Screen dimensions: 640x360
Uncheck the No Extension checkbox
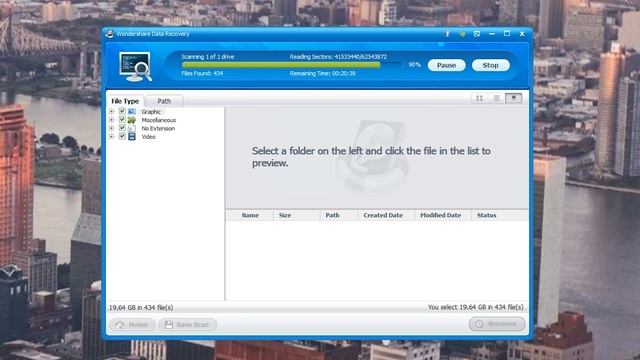(x=122, y=128)
